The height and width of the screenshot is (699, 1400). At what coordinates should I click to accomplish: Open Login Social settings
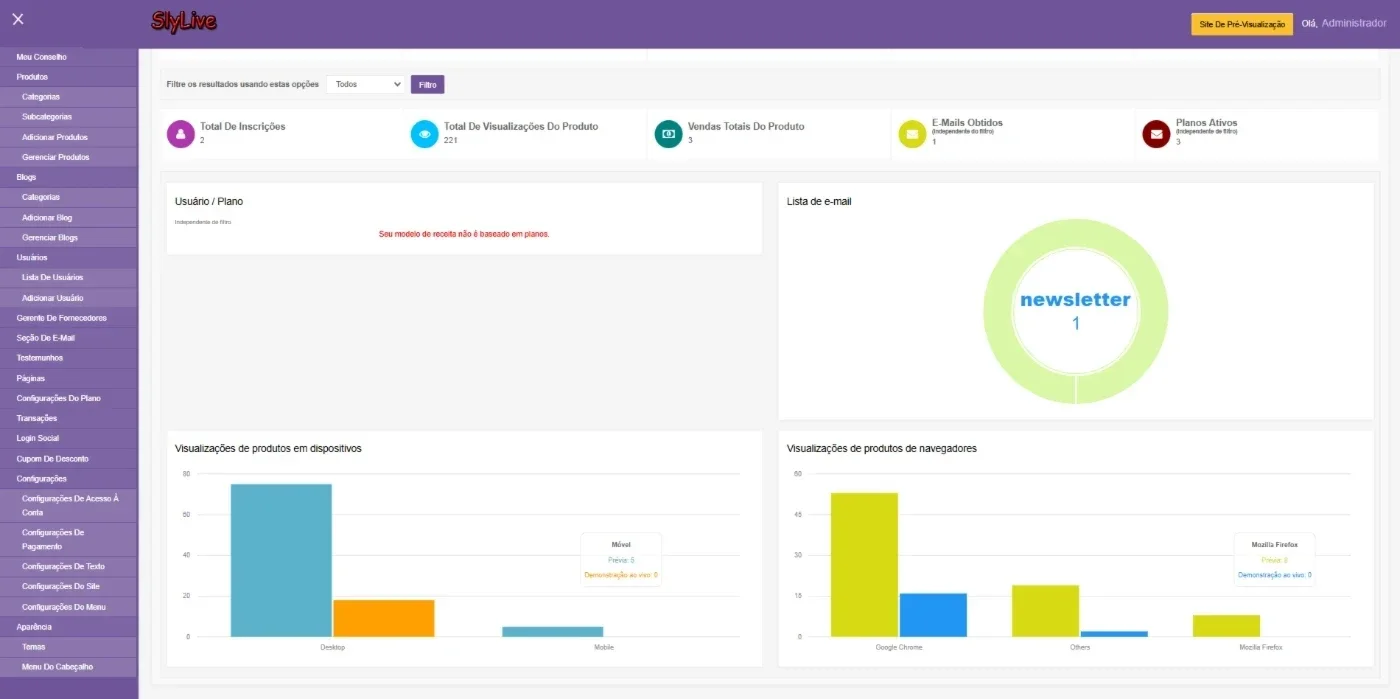tap(68, 438)
